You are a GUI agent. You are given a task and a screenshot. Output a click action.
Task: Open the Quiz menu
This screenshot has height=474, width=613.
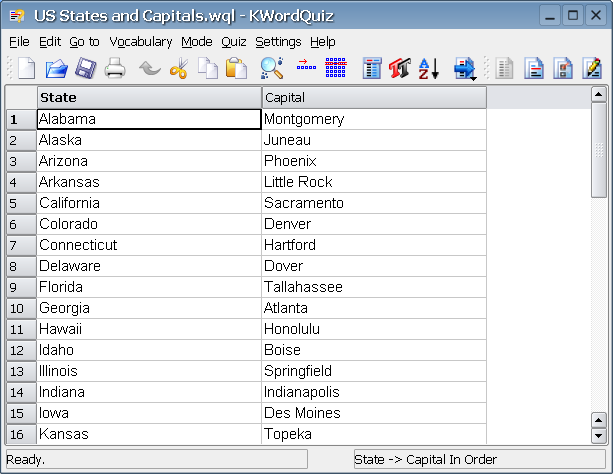234,41
